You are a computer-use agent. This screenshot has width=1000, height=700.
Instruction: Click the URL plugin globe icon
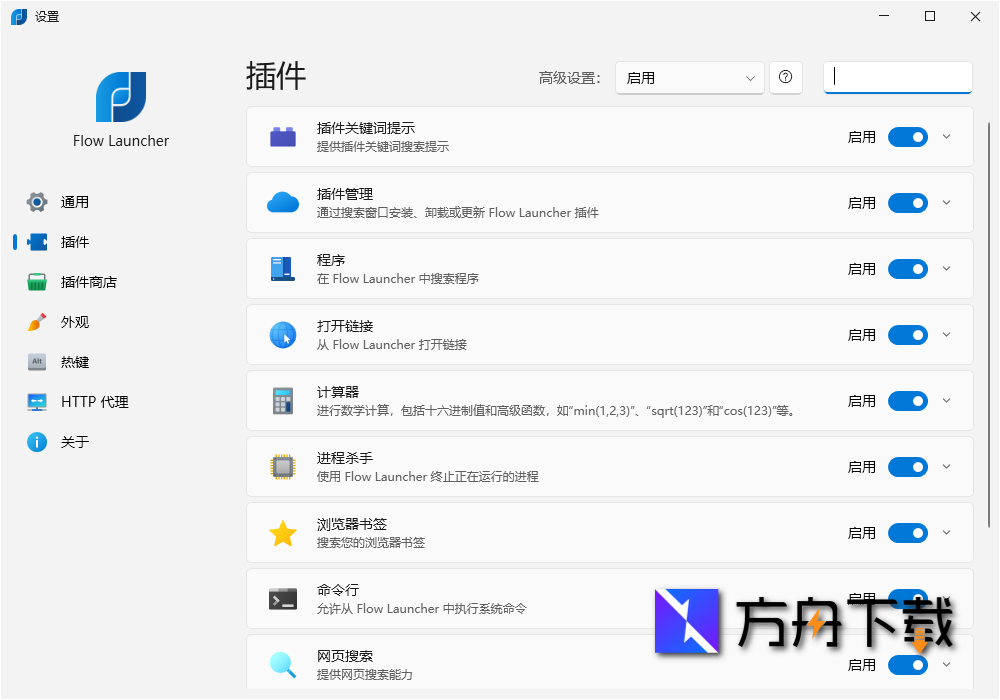[283, 334]
